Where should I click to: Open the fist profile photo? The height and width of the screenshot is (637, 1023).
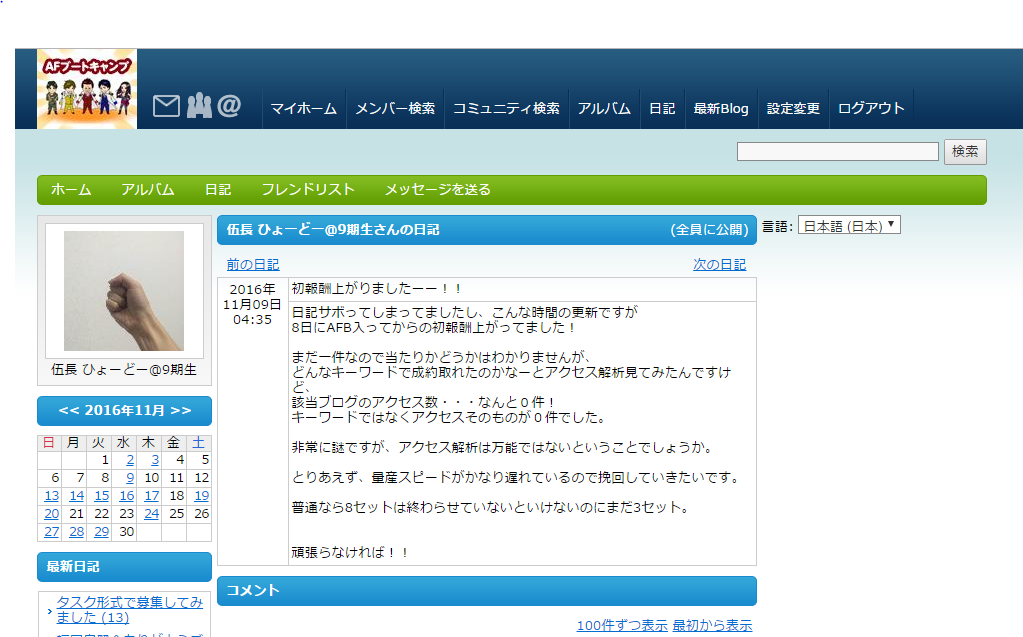click(124, 291)
